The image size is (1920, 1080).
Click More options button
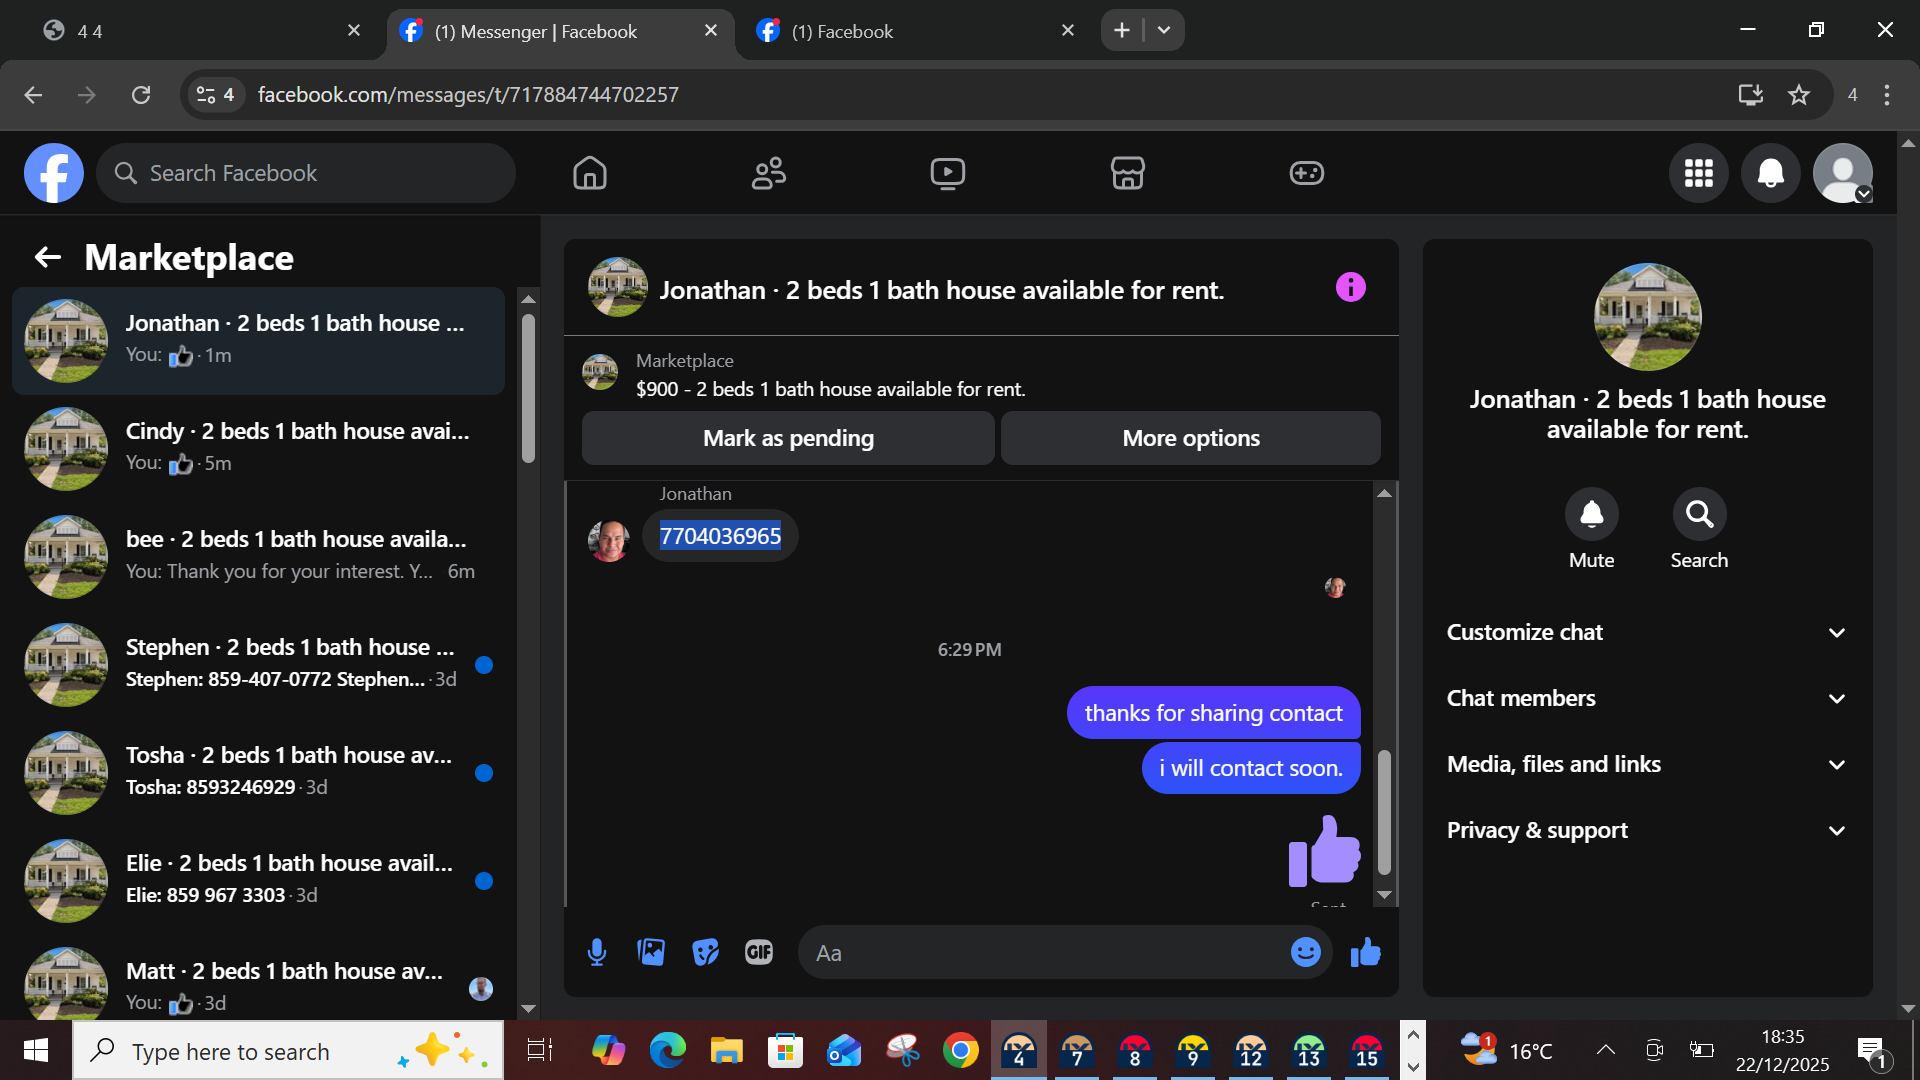pyautogui.click(x=1190, y=438)
